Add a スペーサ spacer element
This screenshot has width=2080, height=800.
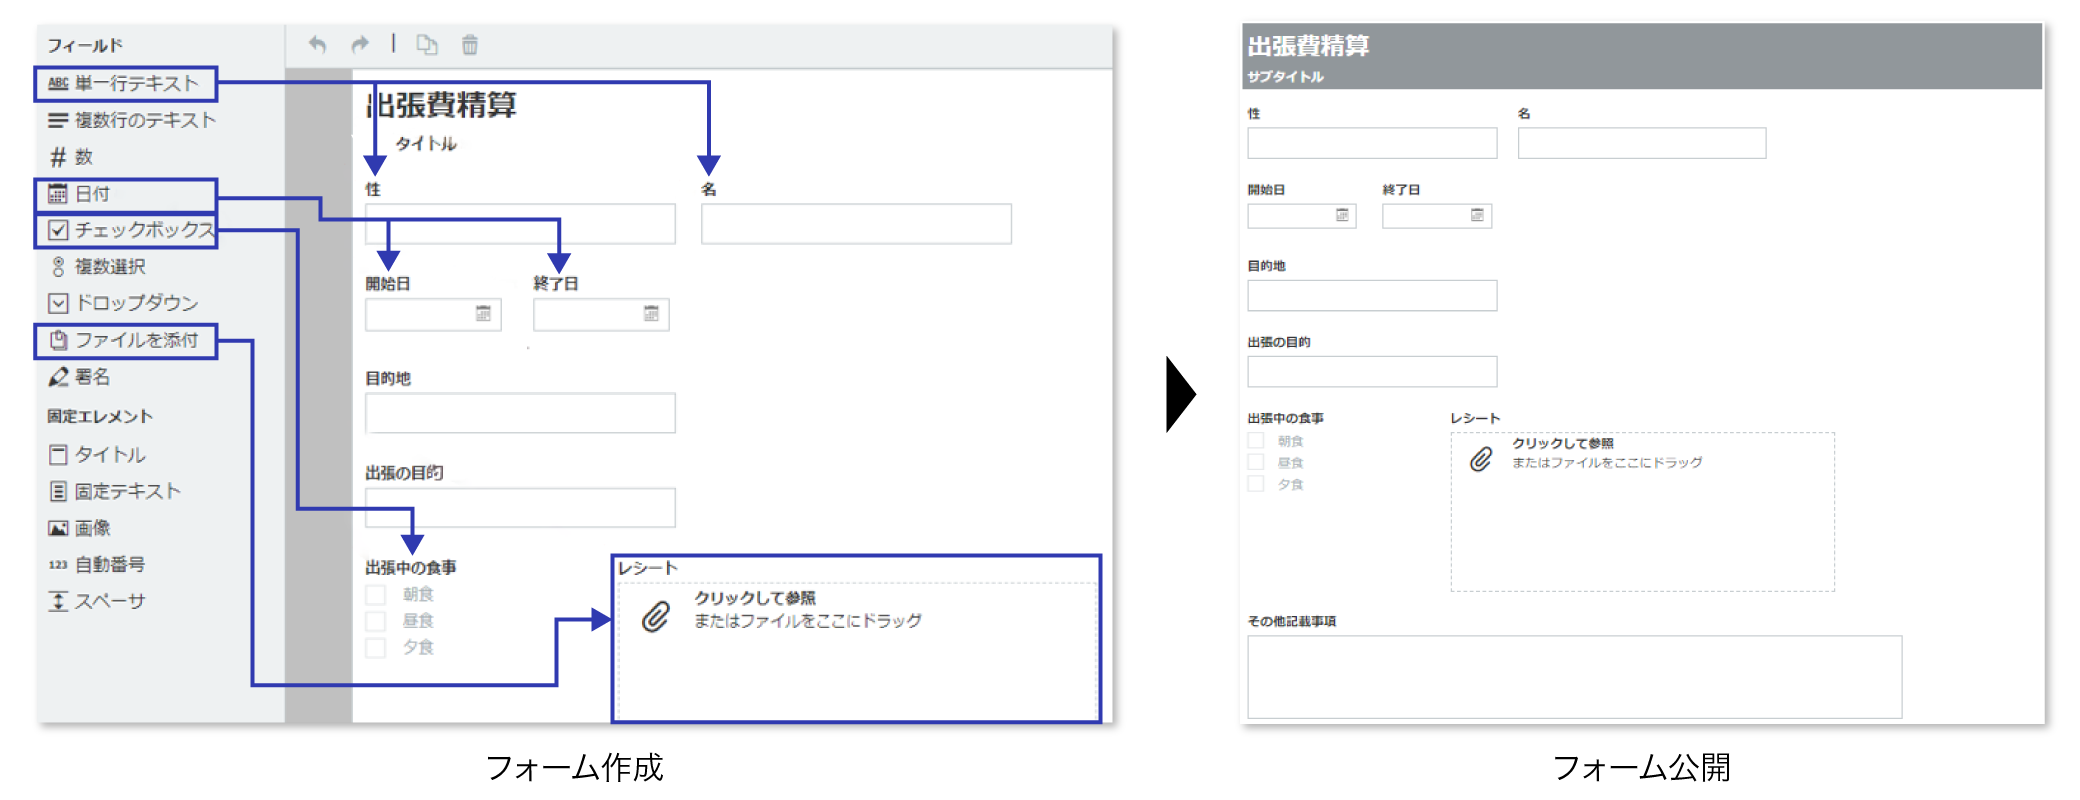pyautogui.click(x=97, y=601)
